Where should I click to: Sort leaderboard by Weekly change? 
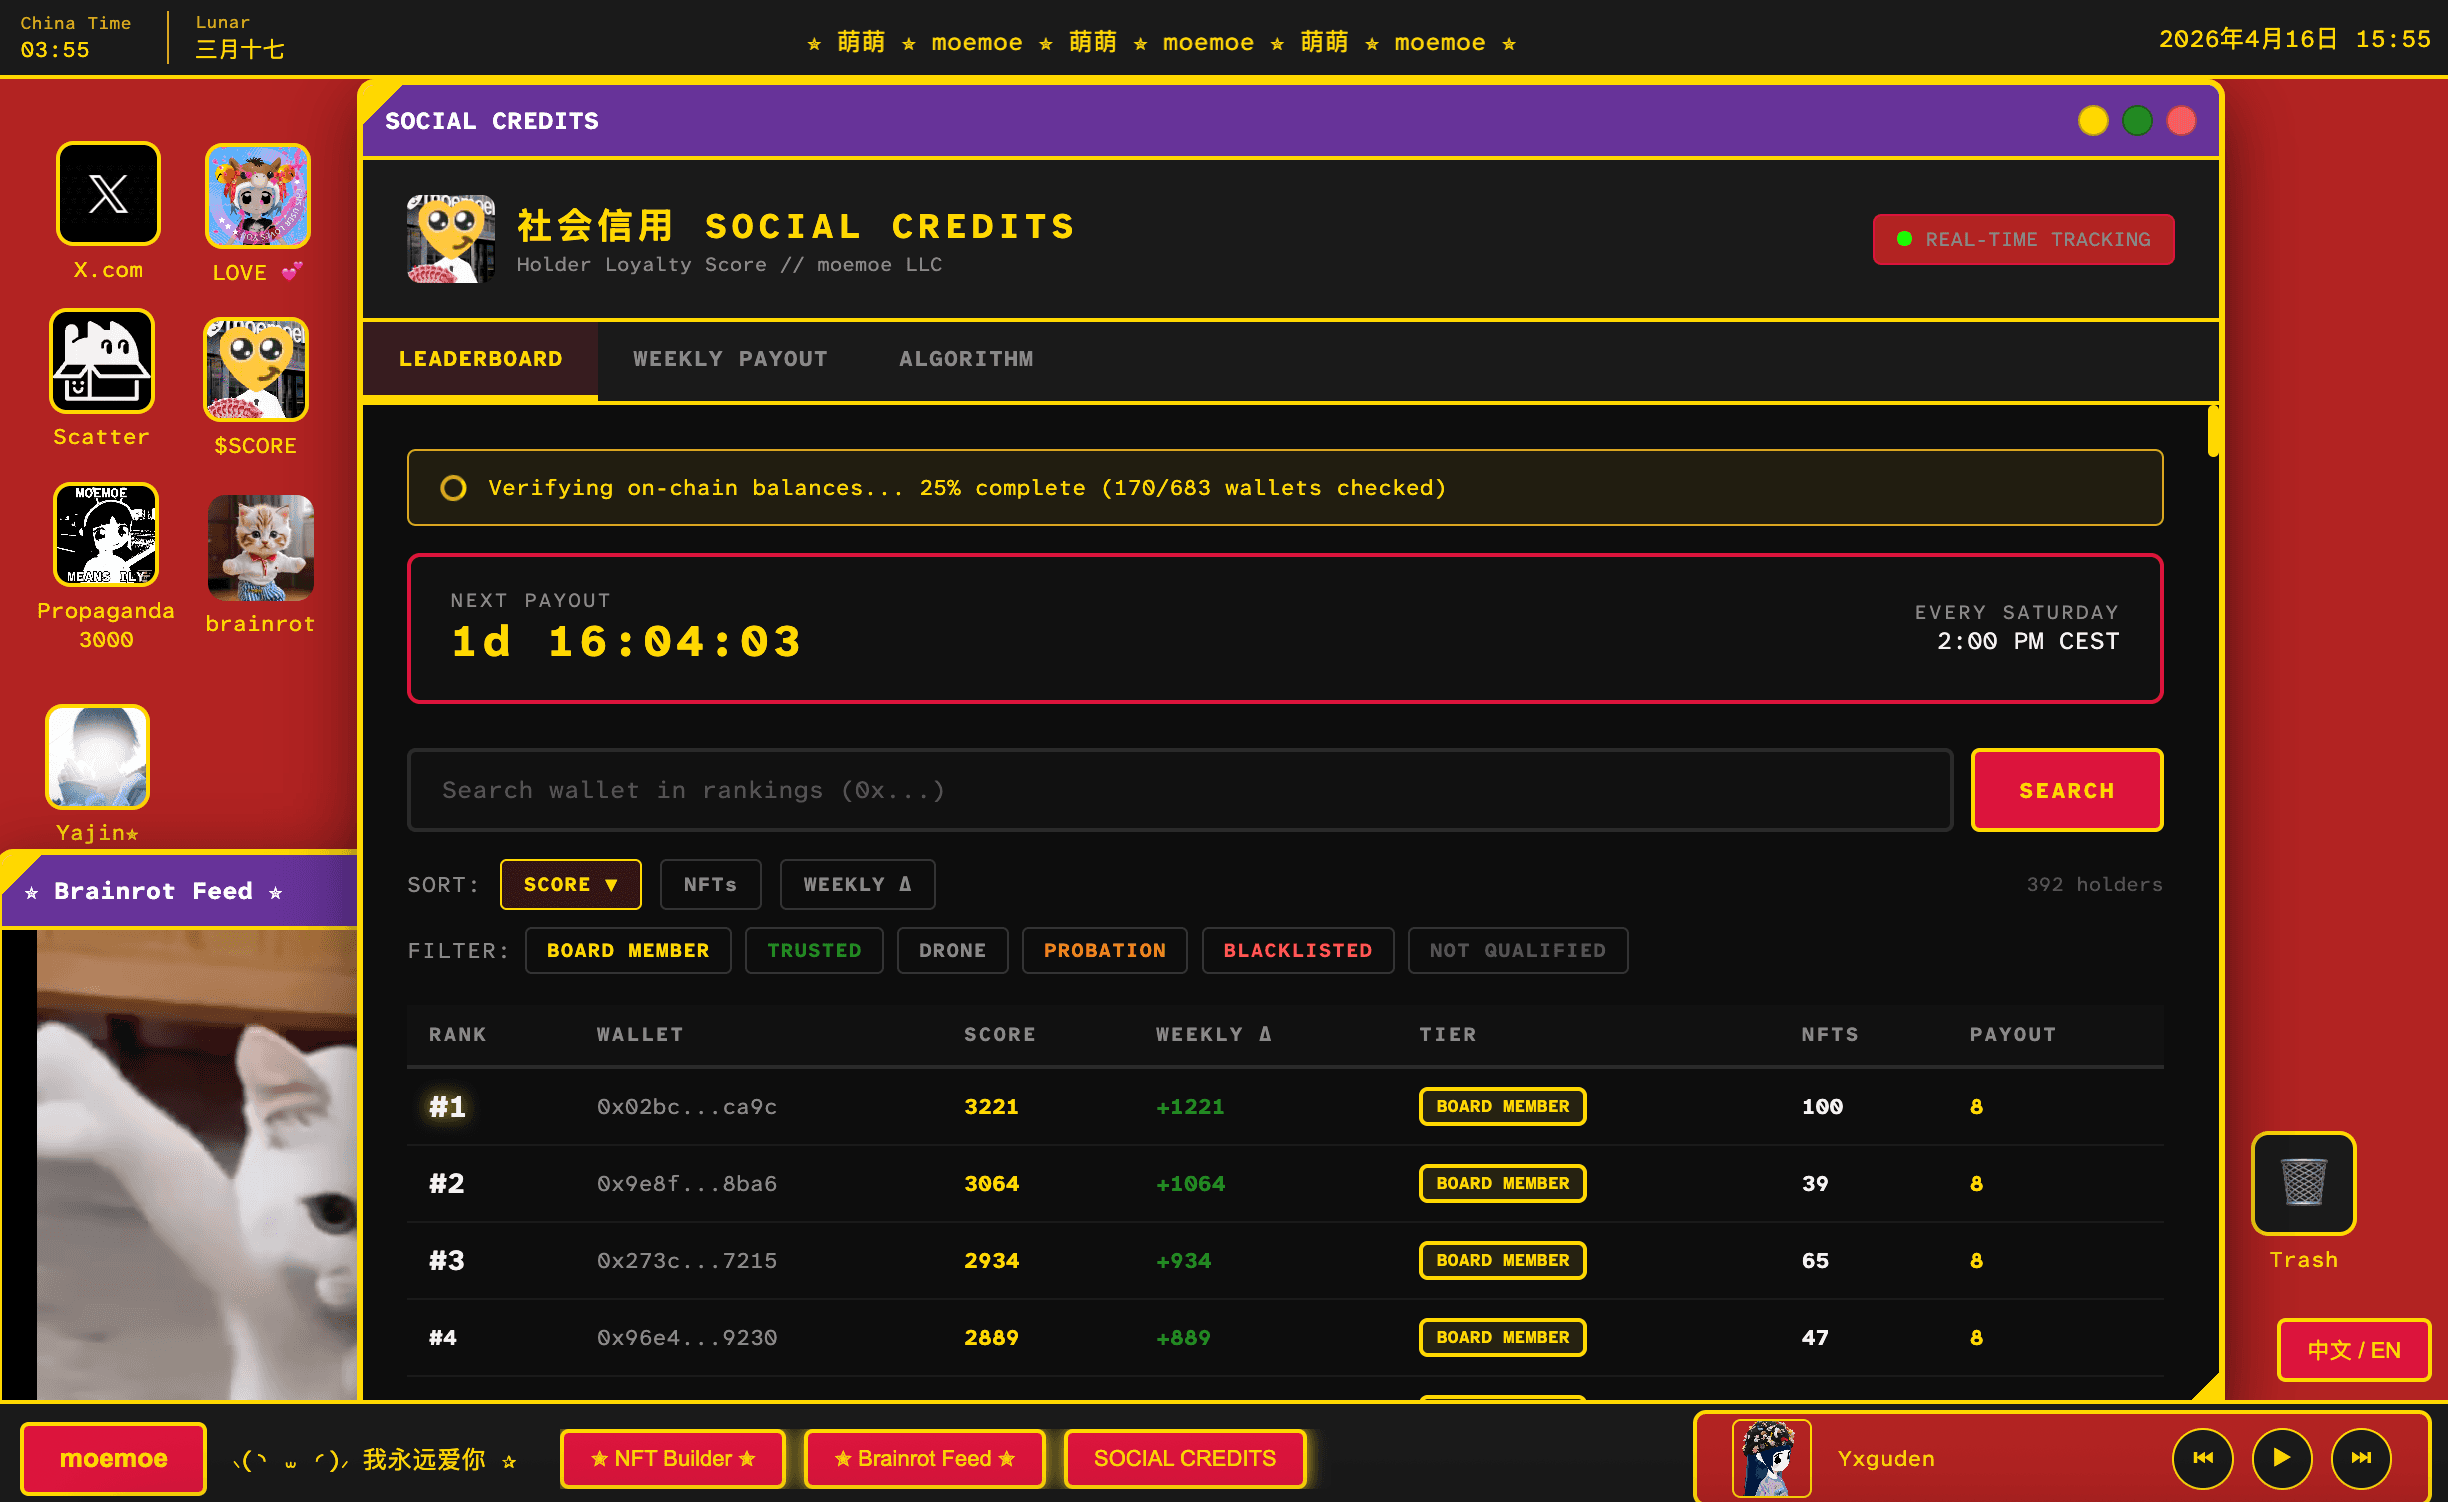[x=858, y=884]
